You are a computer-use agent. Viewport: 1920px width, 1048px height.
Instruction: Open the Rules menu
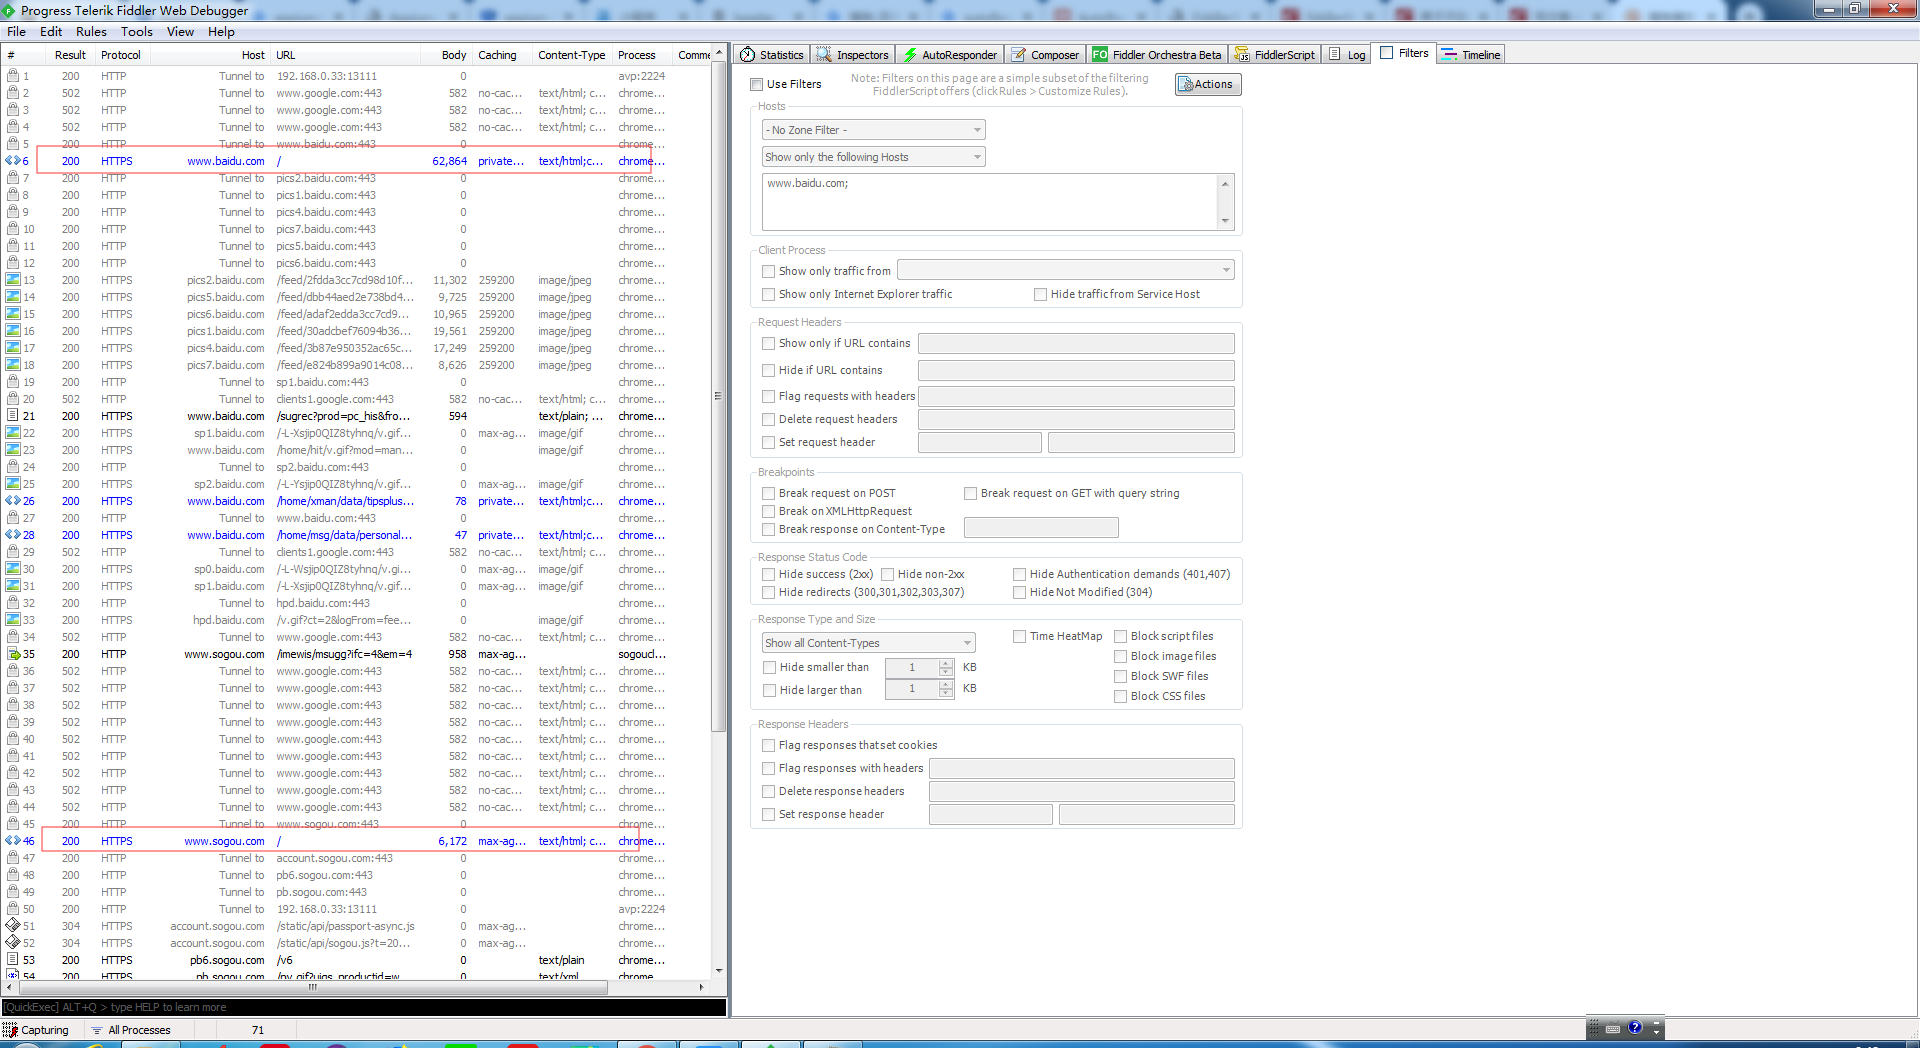[x=90, y=31]
